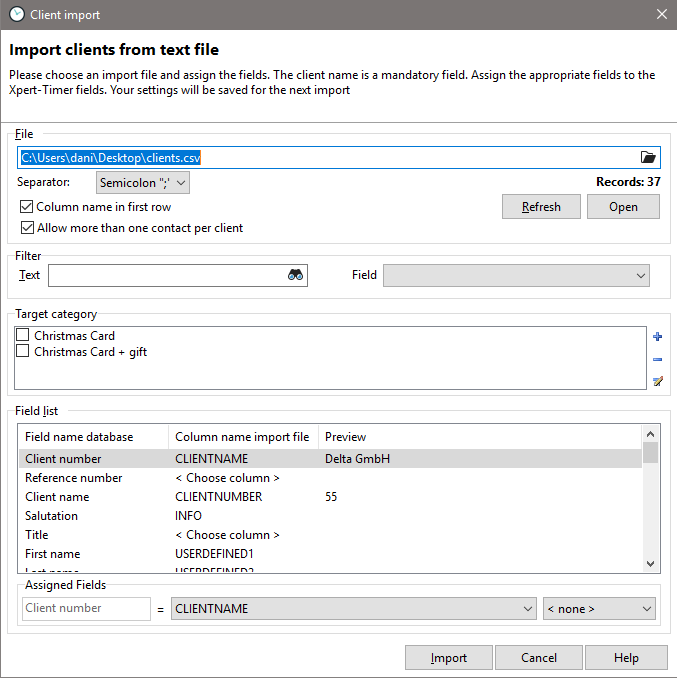Toggle 'Column name in first row' checkbox
This screenshot has height=678, width=677.
pos(26,207)
